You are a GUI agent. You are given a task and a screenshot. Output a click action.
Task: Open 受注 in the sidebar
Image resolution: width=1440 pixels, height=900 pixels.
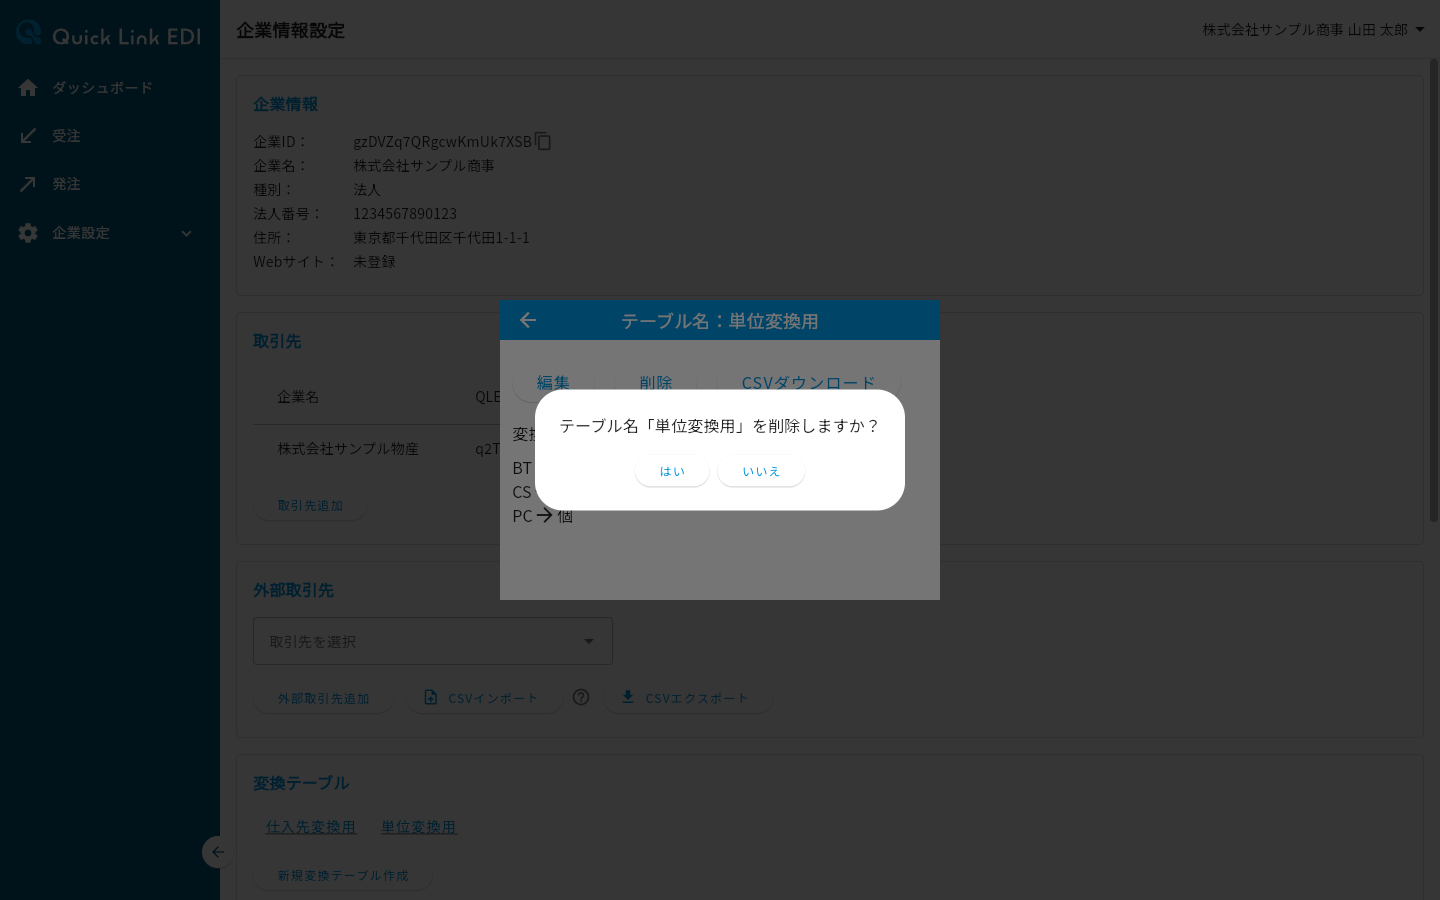pyautogui.click(x=109, y=136)
